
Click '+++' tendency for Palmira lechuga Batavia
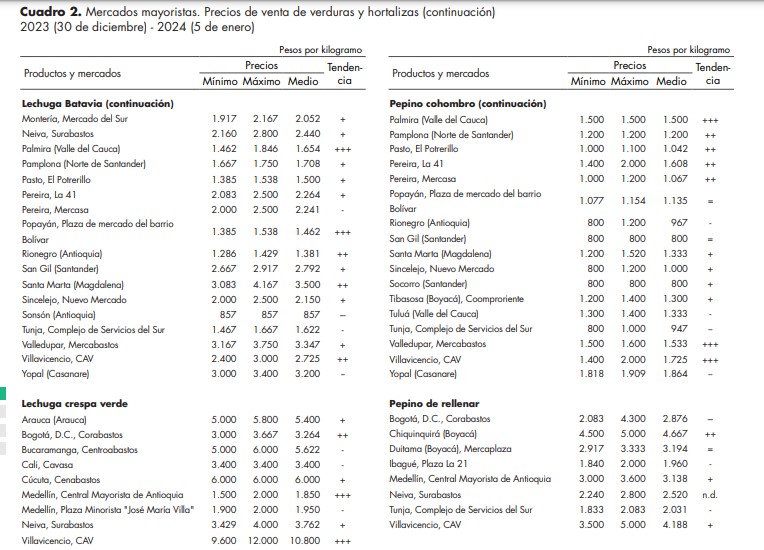point(343,150)
